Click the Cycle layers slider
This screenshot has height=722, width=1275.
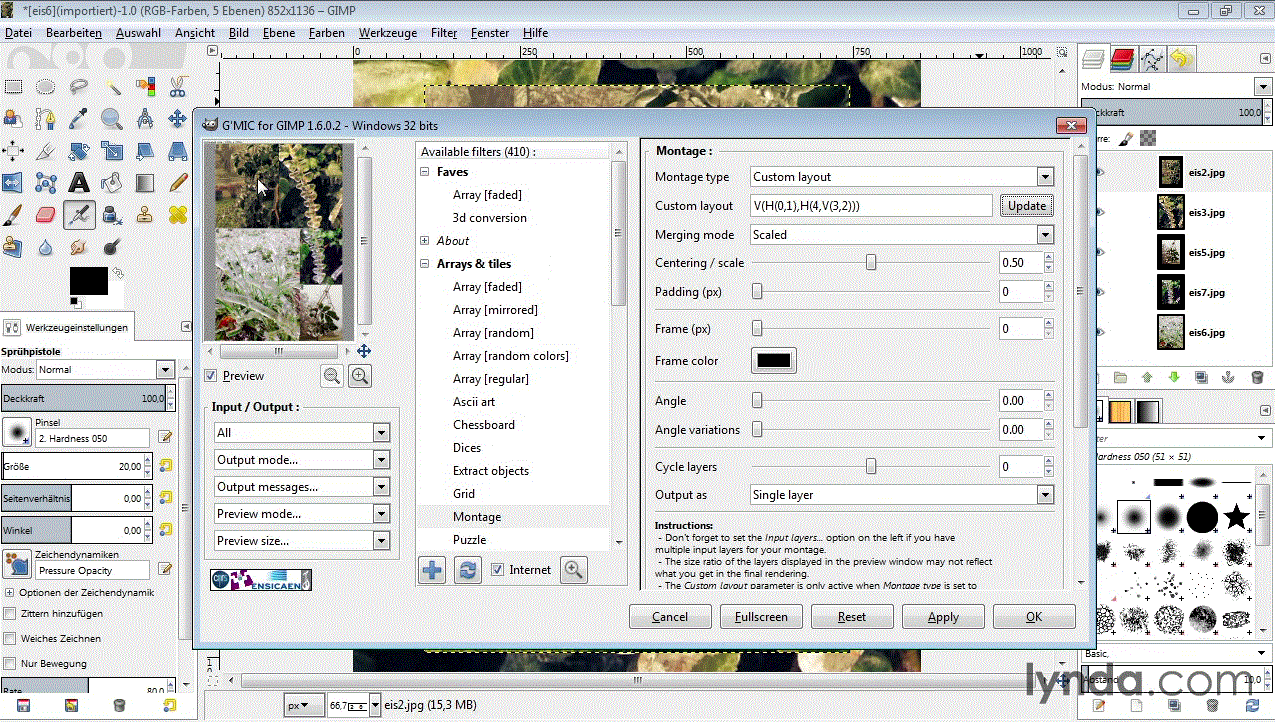click(871, 467)
